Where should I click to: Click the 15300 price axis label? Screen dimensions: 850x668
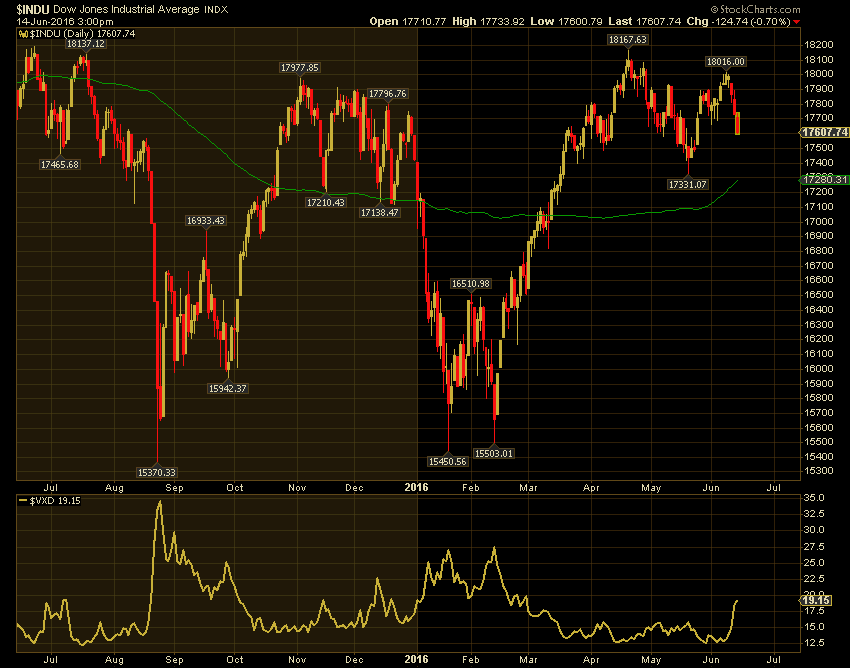tap(819, 471)
